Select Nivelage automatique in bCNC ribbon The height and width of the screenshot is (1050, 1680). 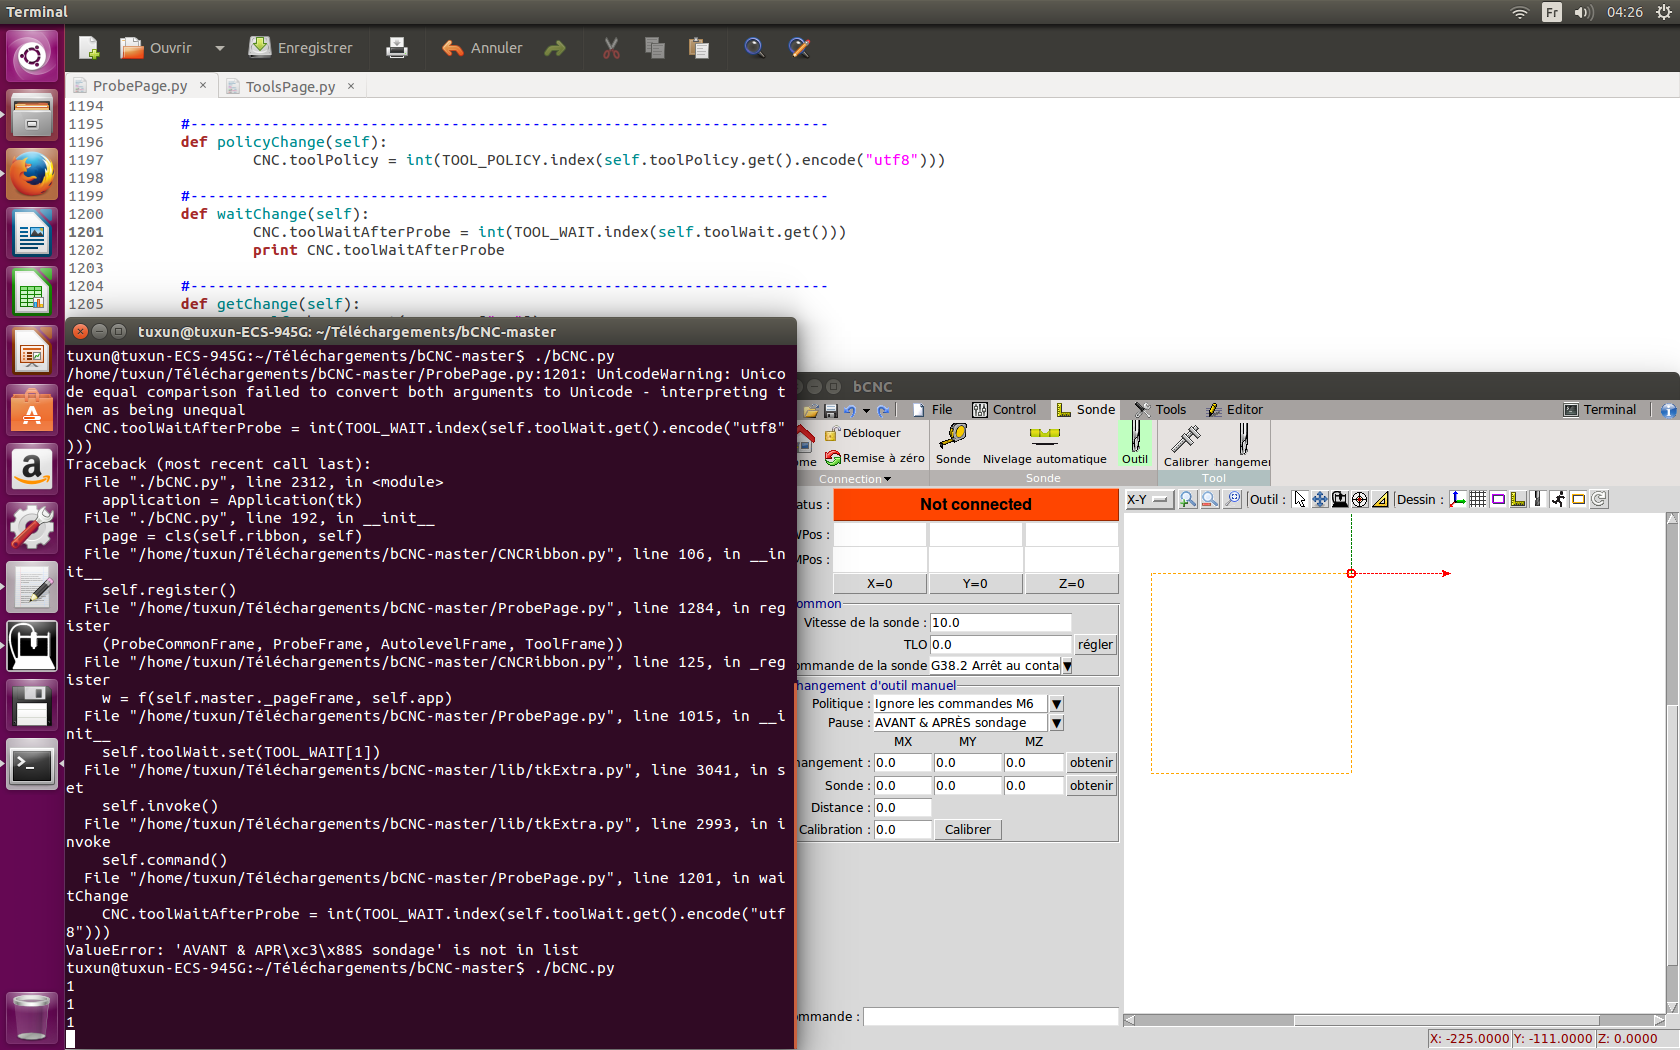(x=1044, y=444)
